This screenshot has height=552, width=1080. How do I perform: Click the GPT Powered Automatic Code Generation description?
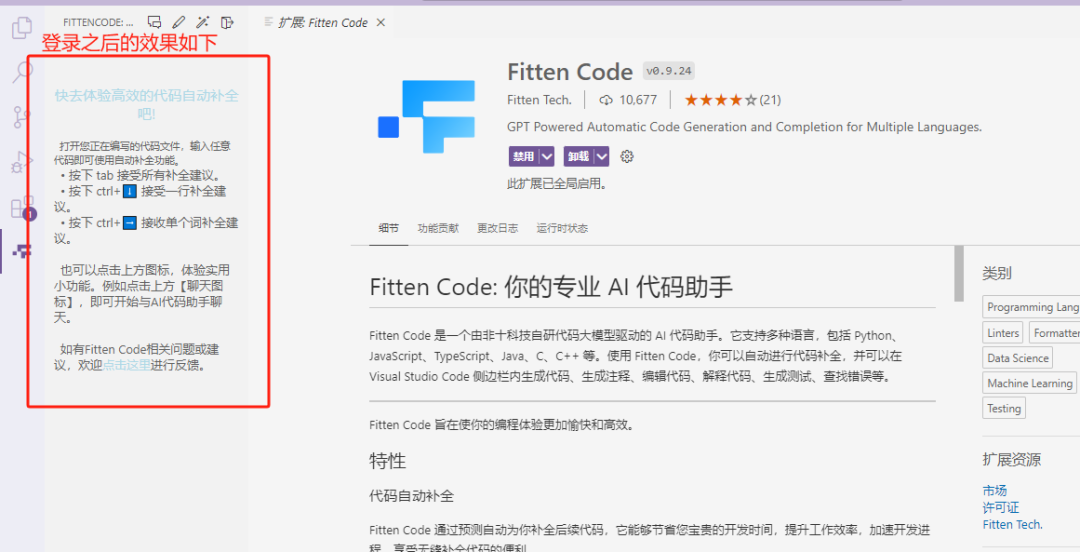click(x=745, y=127)
